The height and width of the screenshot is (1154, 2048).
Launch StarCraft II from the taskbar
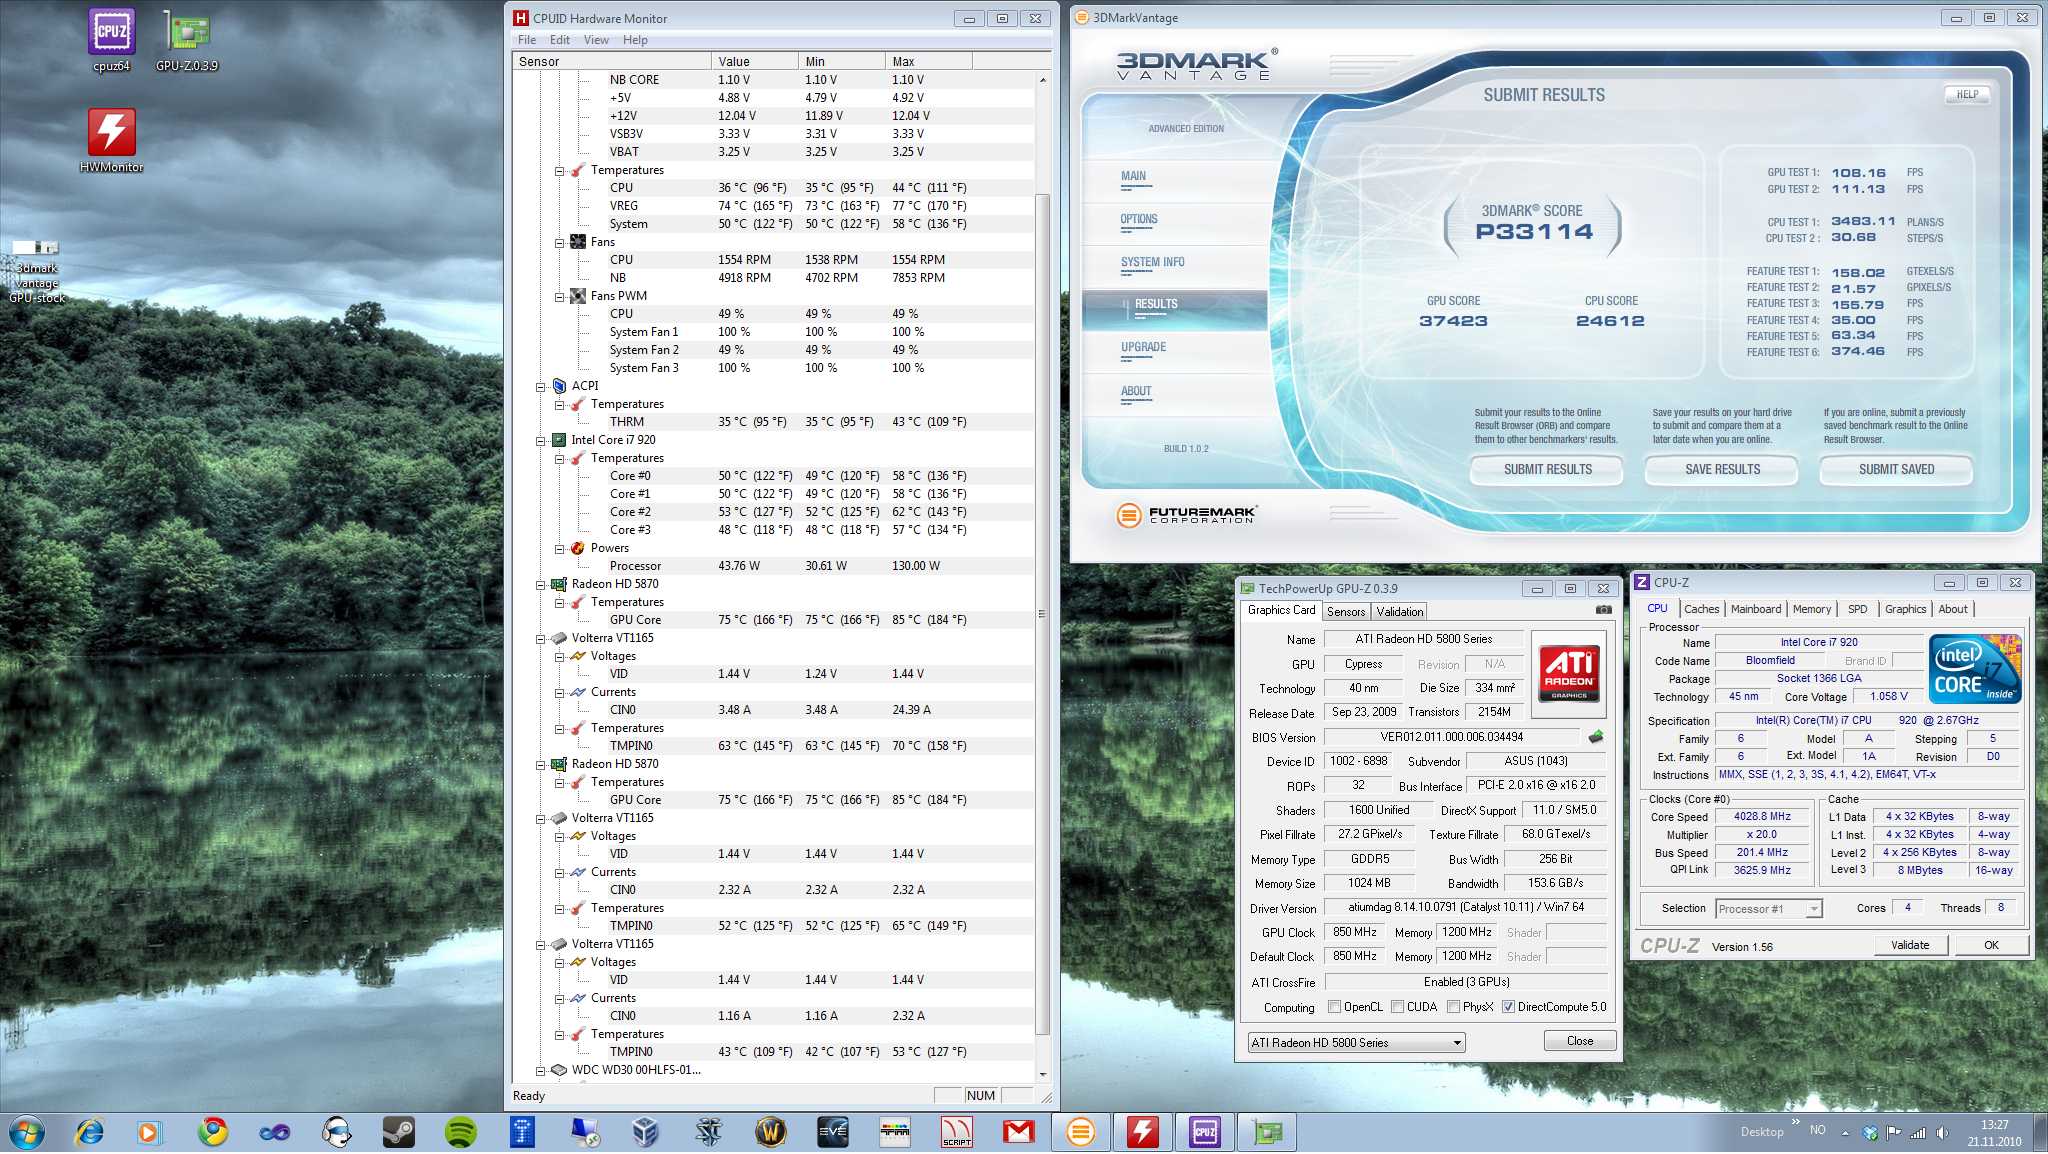click(708, 1132)
